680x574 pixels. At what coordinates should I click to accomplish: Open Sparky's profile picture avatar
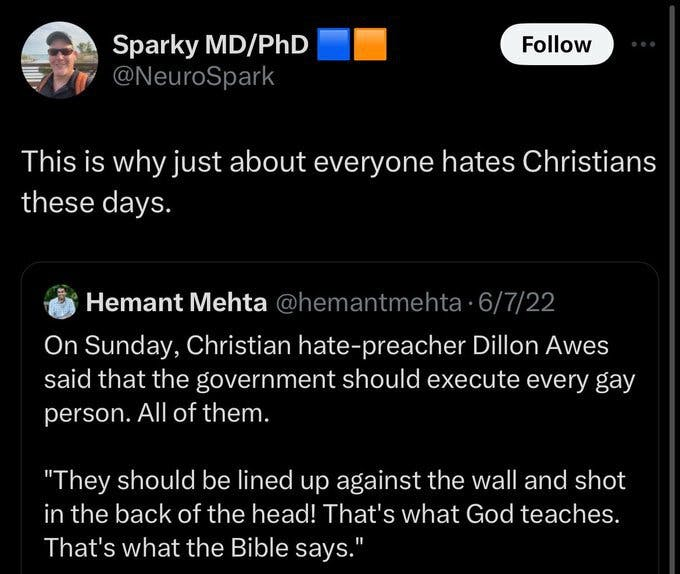click(x=59, y=60)
